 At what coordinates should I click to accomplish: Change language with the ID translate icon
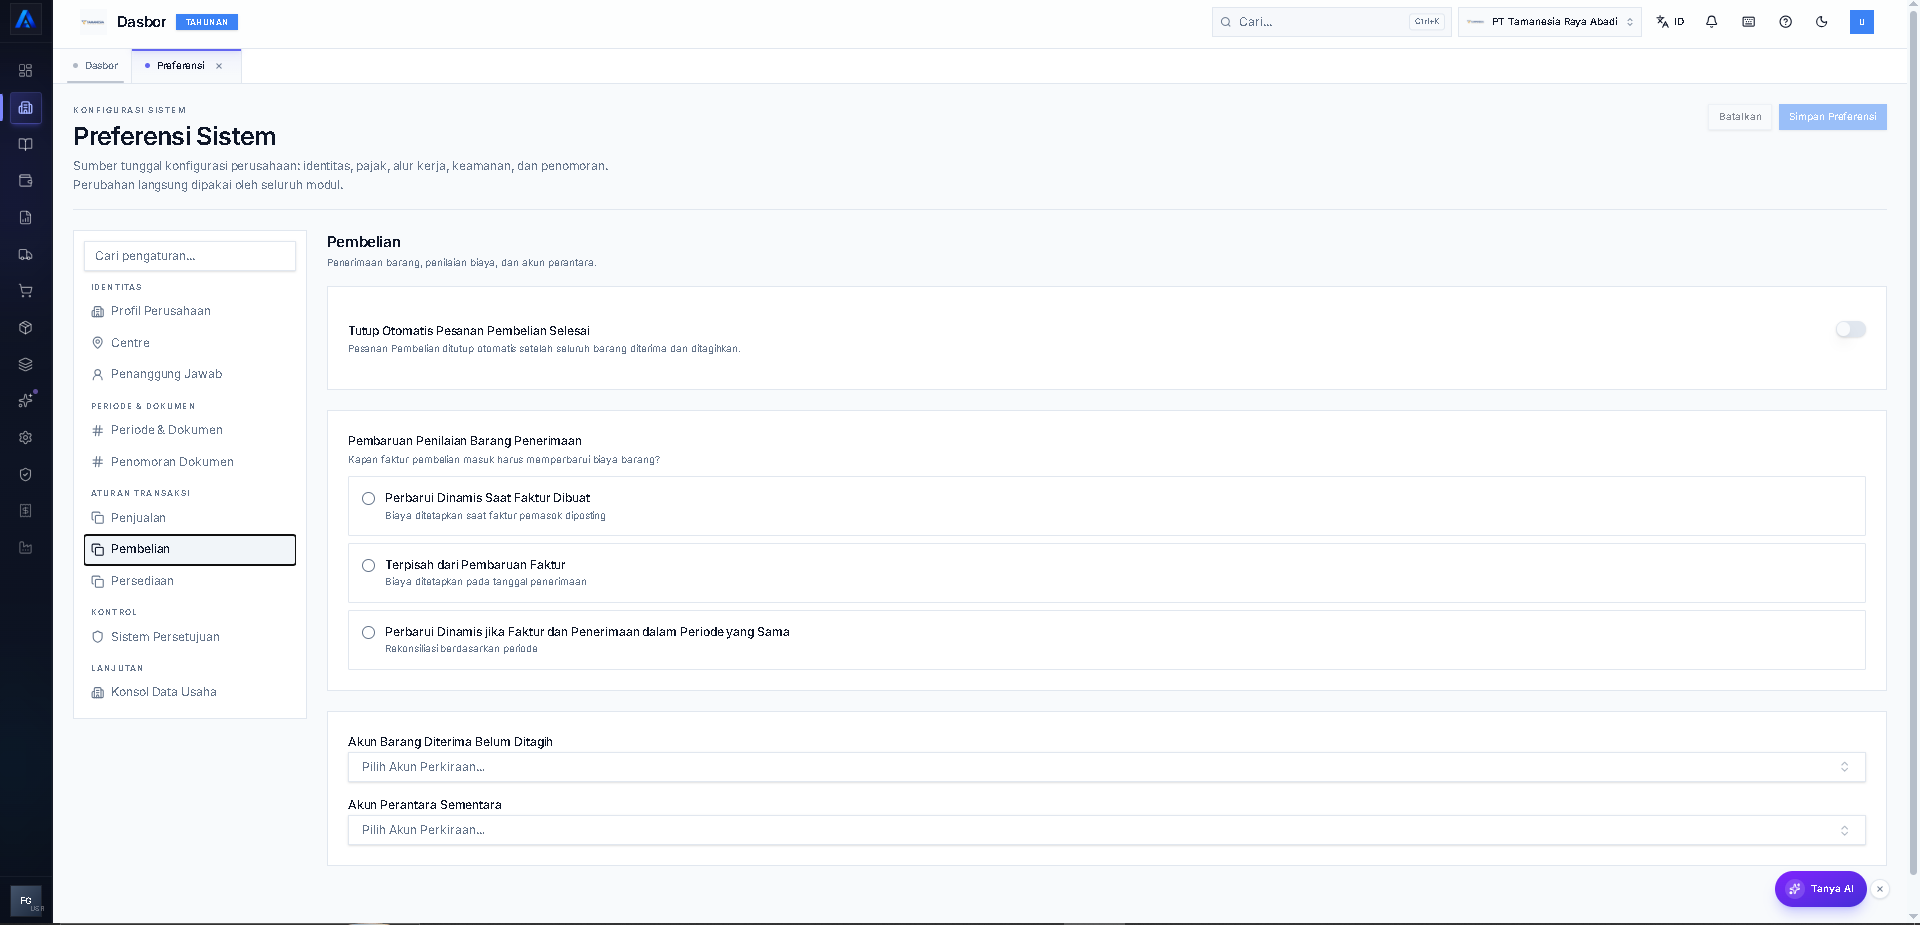point(1670,22)
